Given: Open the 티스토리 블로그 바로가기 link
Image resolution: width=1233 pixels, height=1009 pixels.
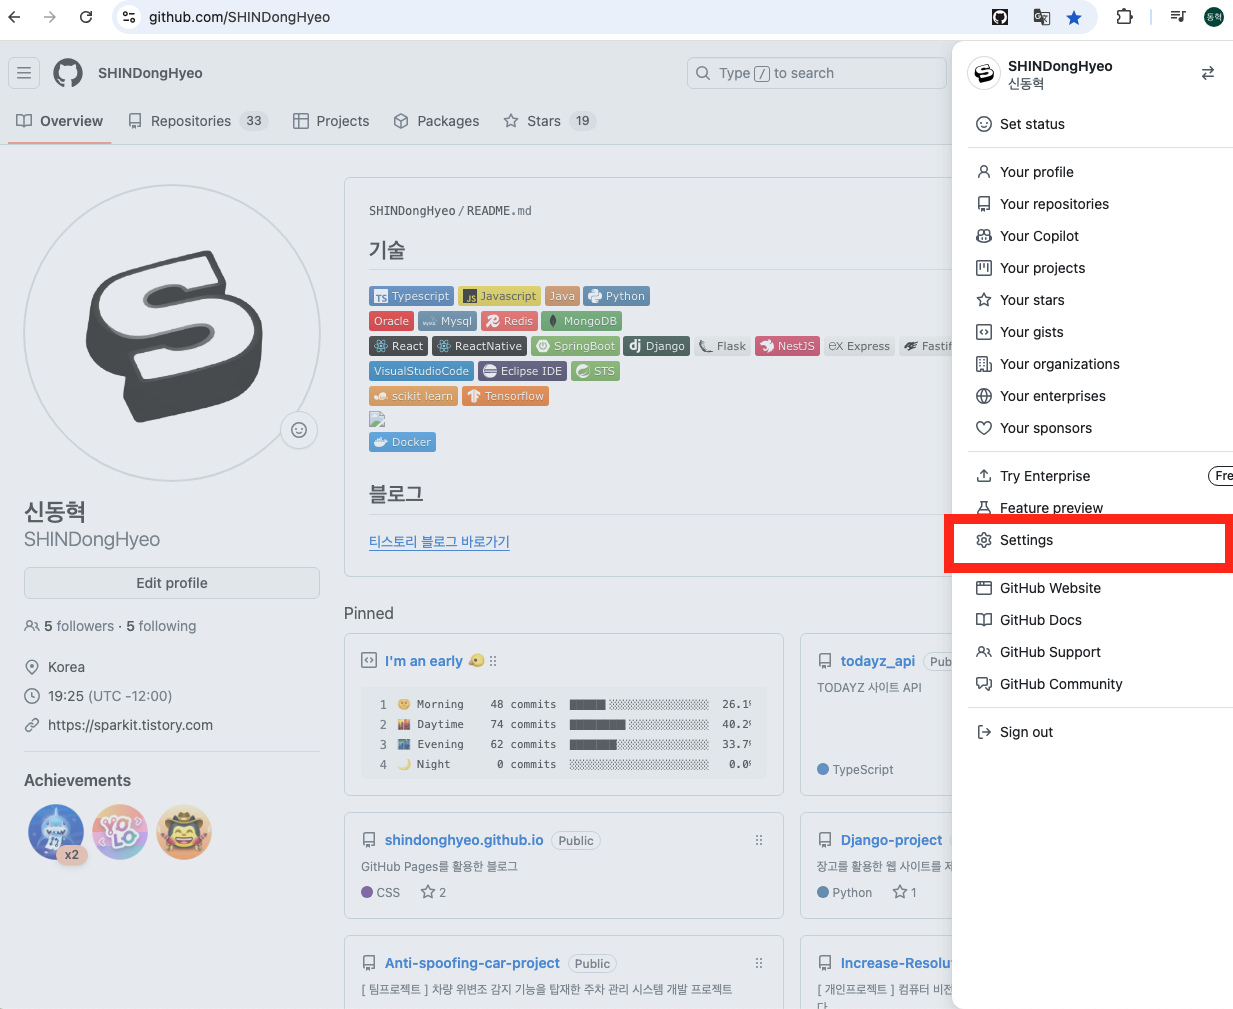Looking at the screenshot, I should pos(439,541).
